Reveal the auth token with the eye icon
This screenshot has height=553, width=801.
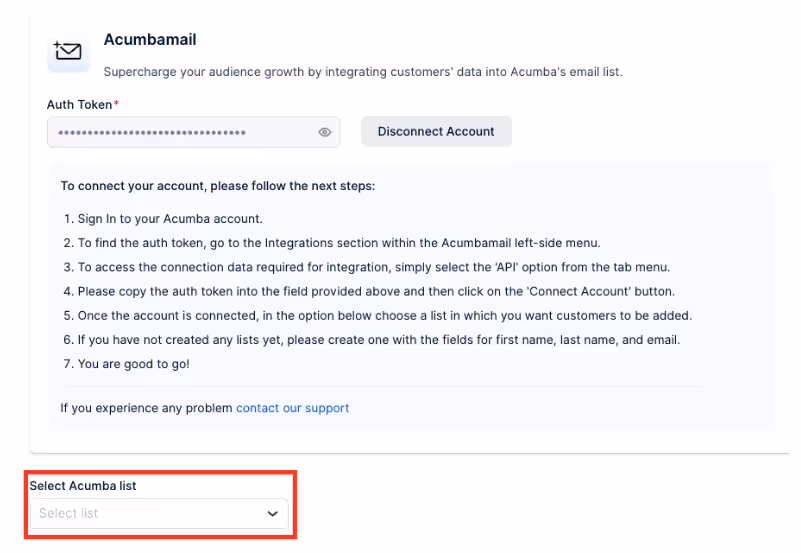coord(324,132)
